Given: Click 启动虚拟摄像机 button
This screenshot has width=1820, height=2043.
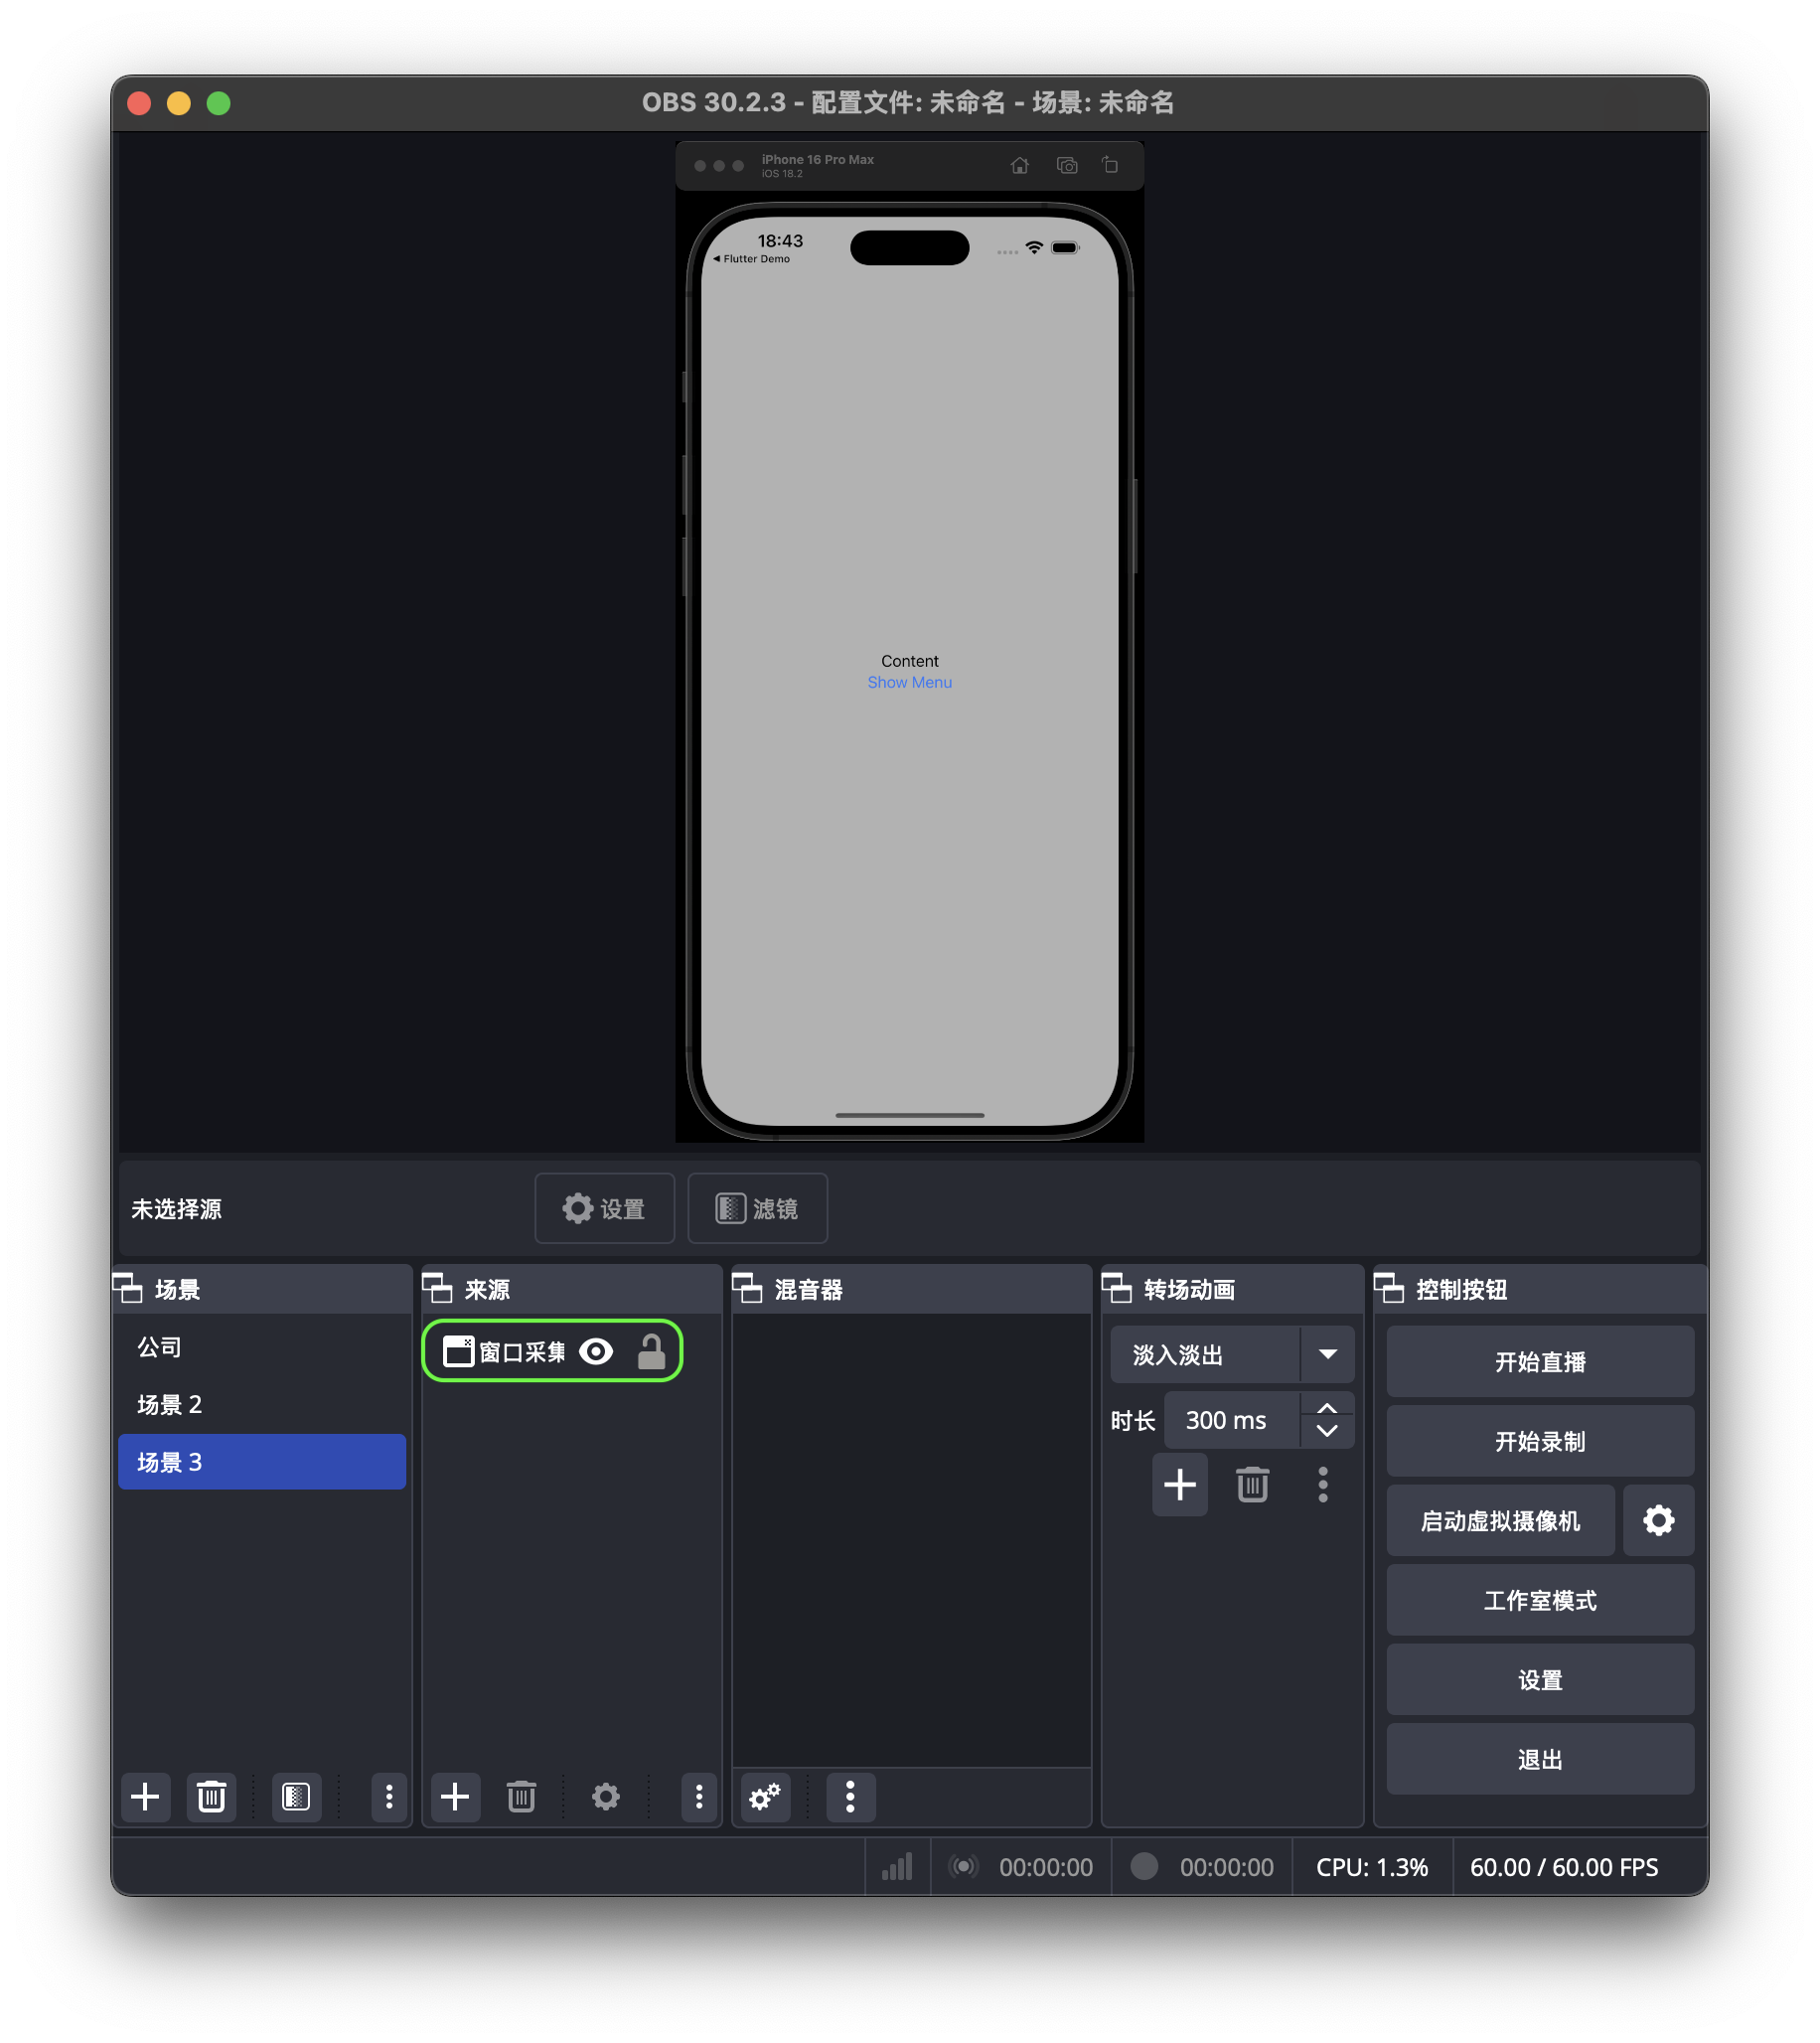Looking at the screenshot, I should pyautogui.click(x=1500, y=1521).
